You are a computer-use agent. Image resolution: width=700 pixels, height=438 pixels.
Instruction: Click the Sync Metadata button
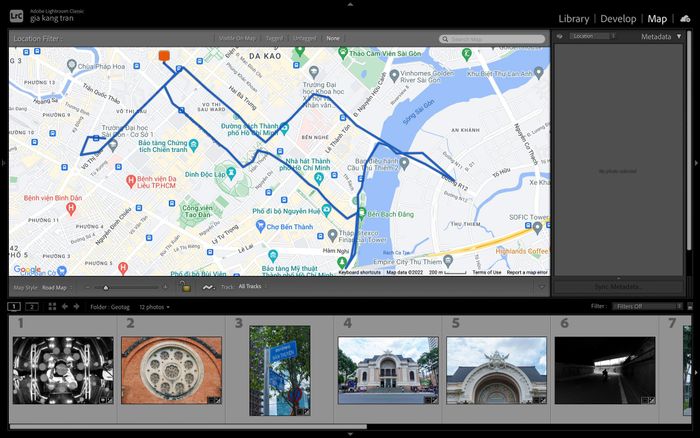618,286
